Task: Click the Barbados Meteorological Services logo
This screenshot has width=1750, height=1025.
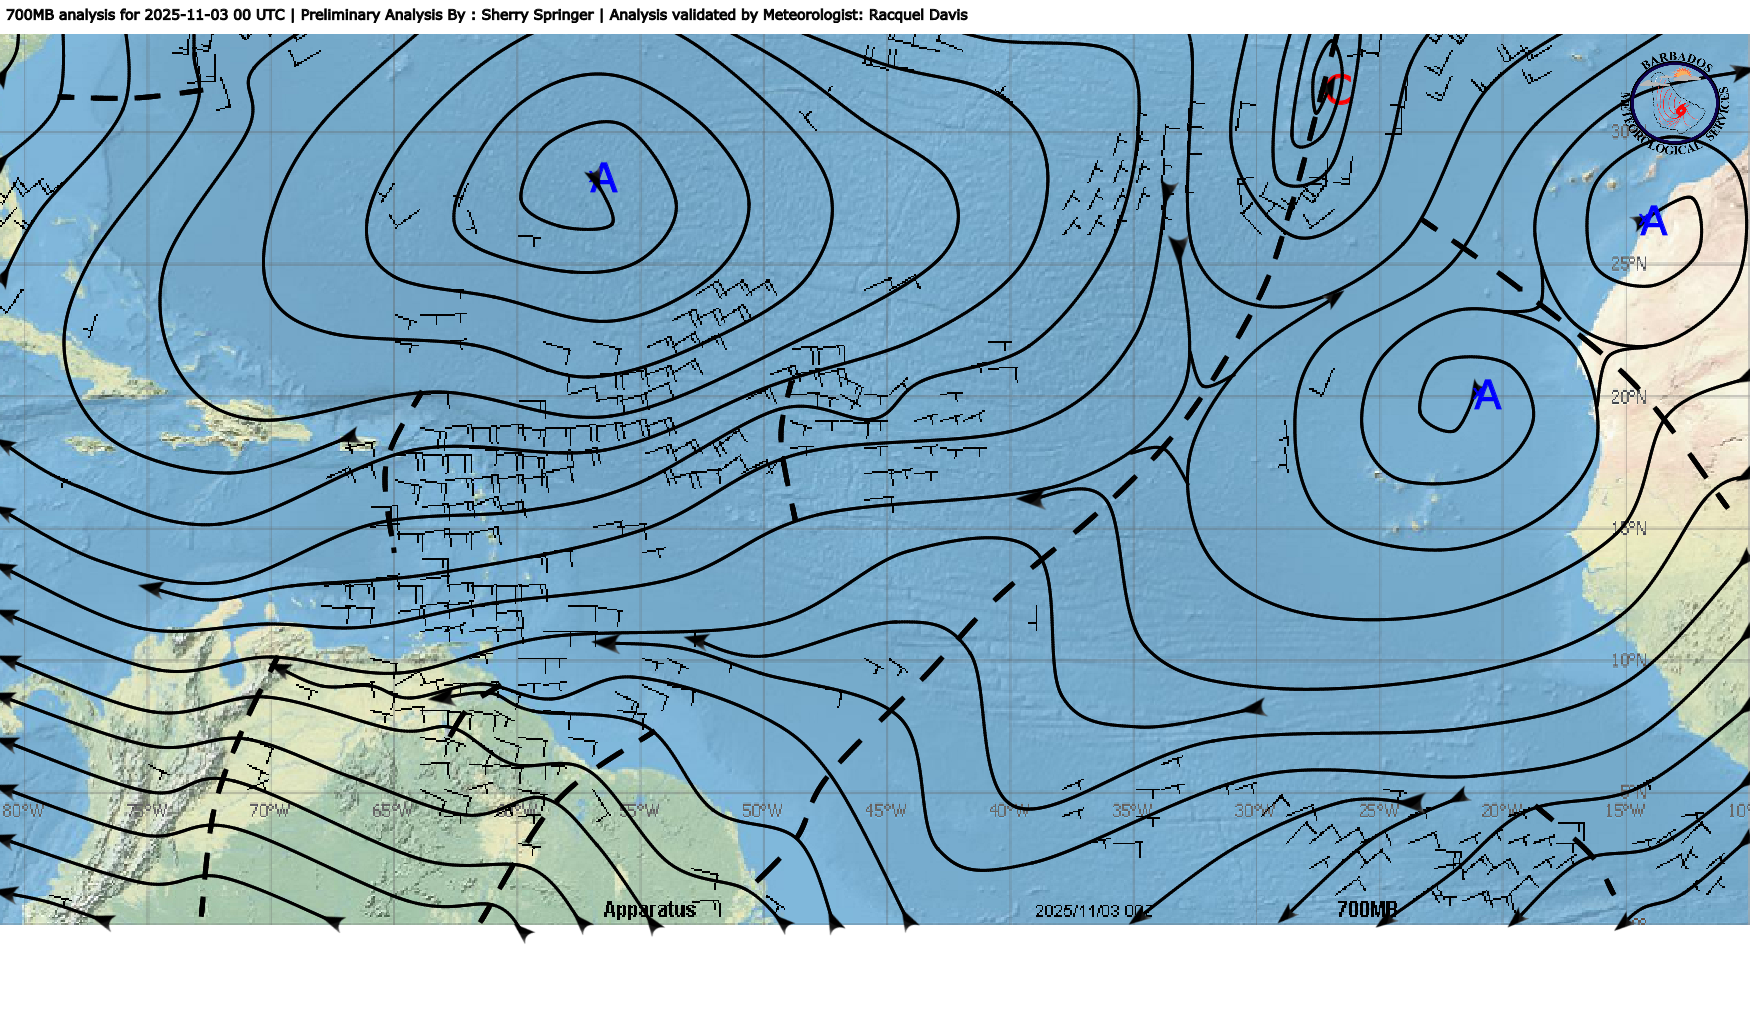Action: click(1674, 102)
